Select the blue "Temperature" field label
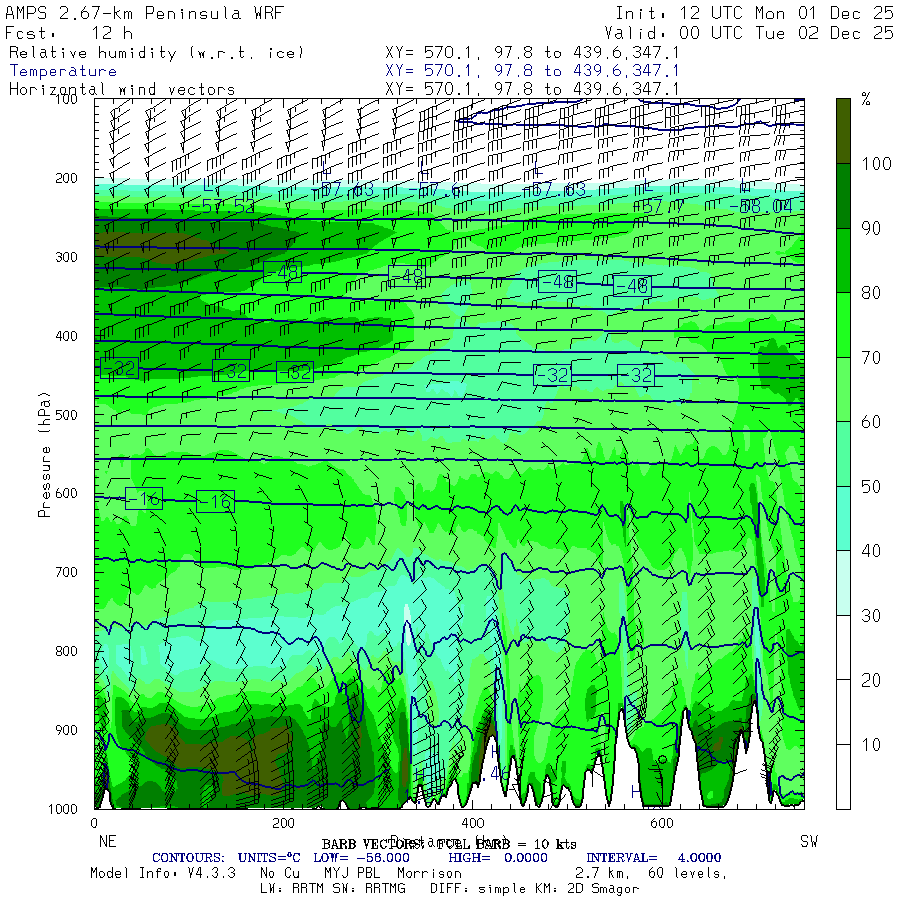Image resolution: width=900 pixels, height=900 pixels. pos(63,71)
